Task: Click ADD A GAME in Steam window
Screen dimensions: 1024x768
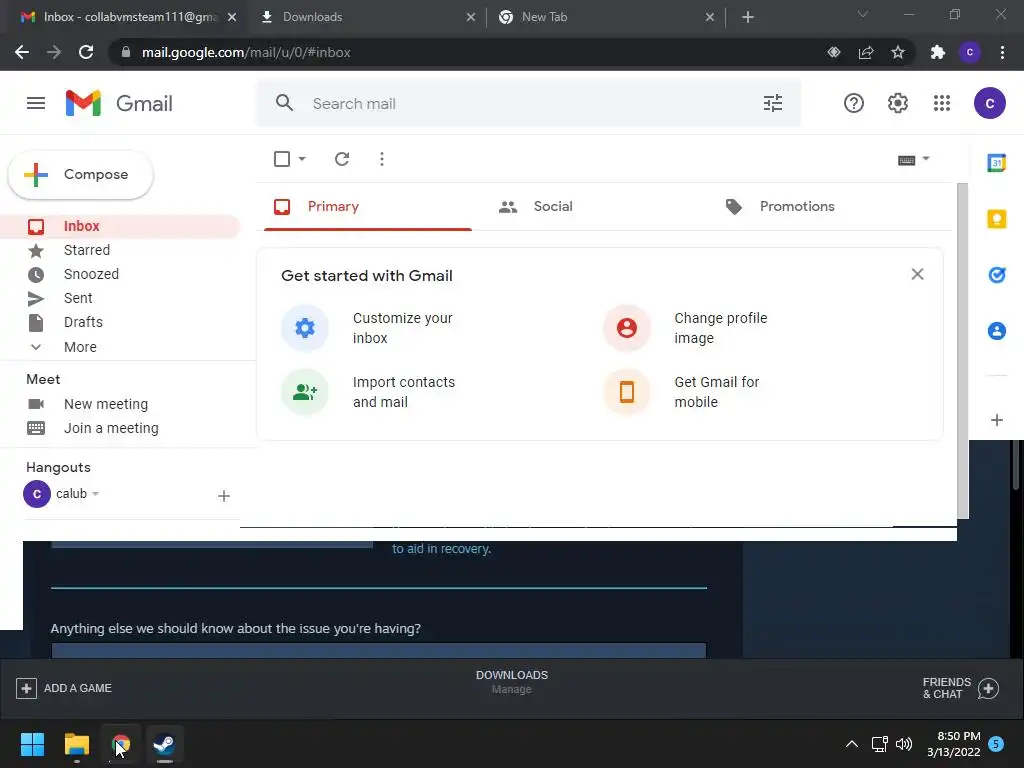Action: point(64,688)
